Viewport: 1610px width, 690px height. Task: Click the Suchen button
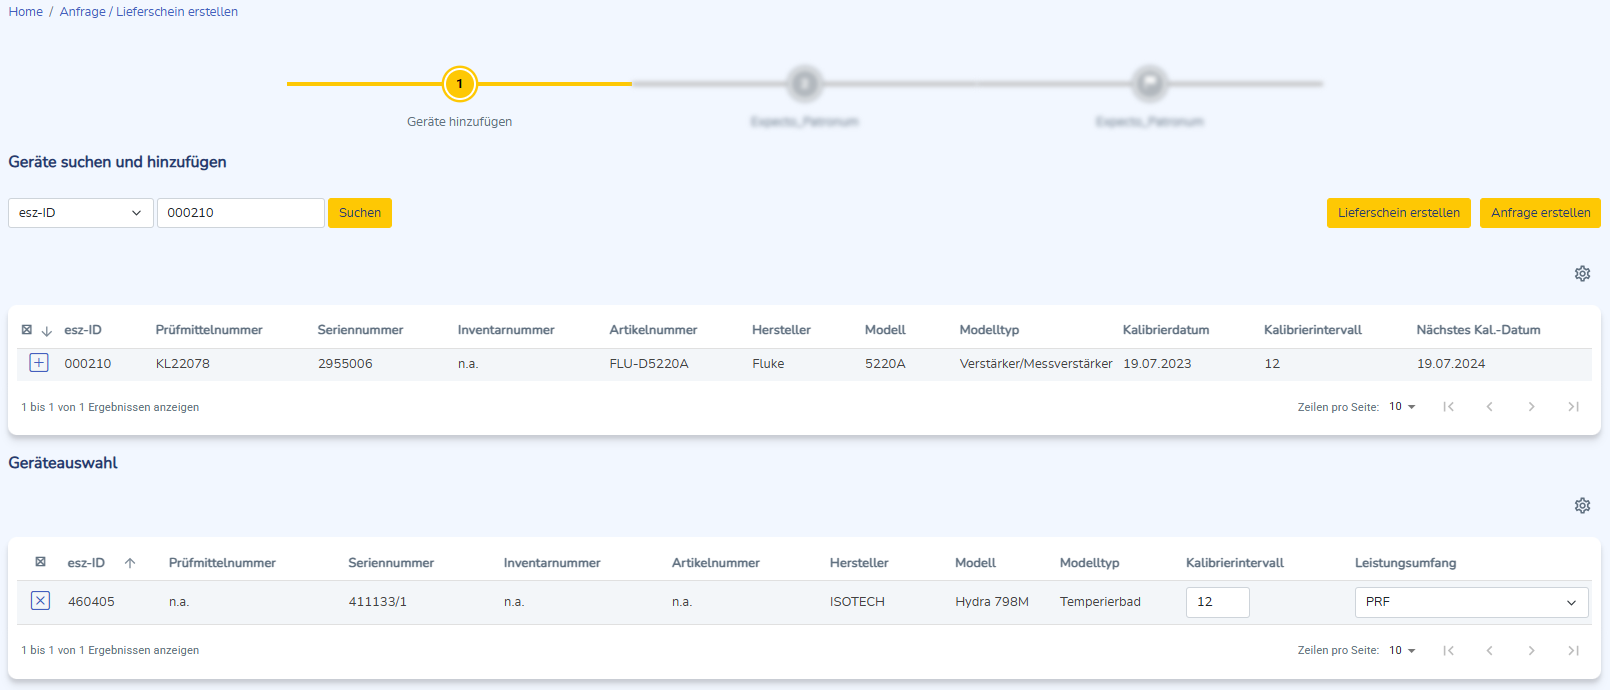pos(360,213)
